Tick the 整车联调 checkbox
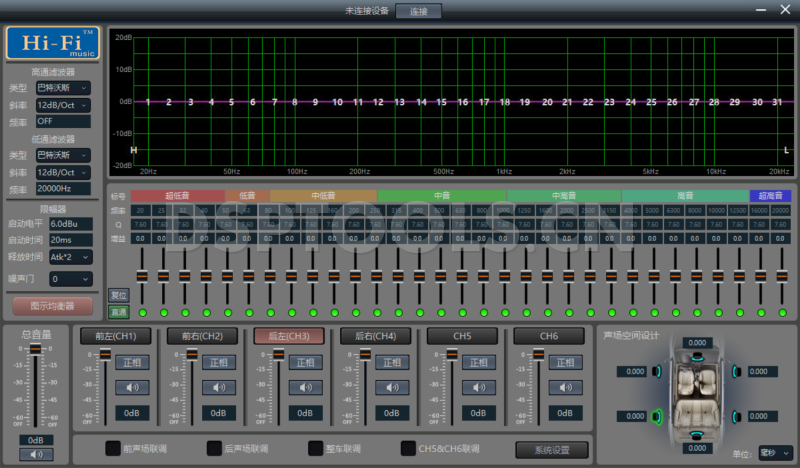800x468 pixels. coord(316,449)
